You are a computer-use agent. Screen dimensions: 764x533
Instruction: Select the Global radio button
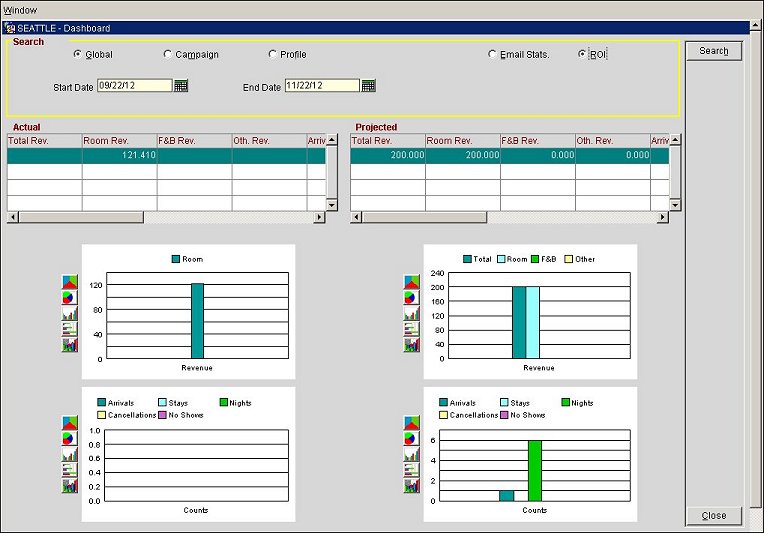[x=77, y=54]
